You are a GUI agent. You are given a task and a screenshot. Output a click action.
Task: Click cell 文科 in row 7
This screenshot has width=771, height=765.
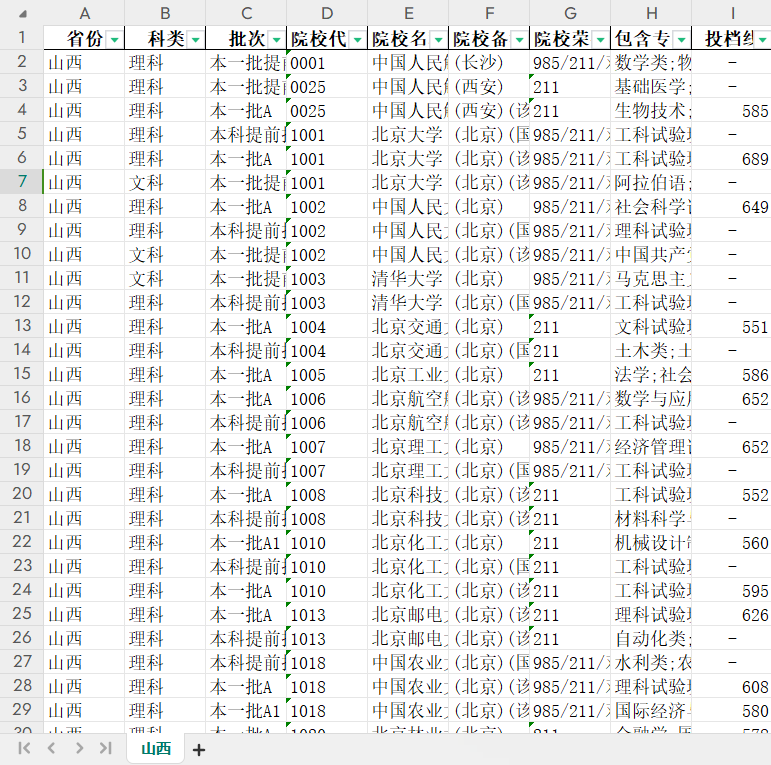coord(165,182)
